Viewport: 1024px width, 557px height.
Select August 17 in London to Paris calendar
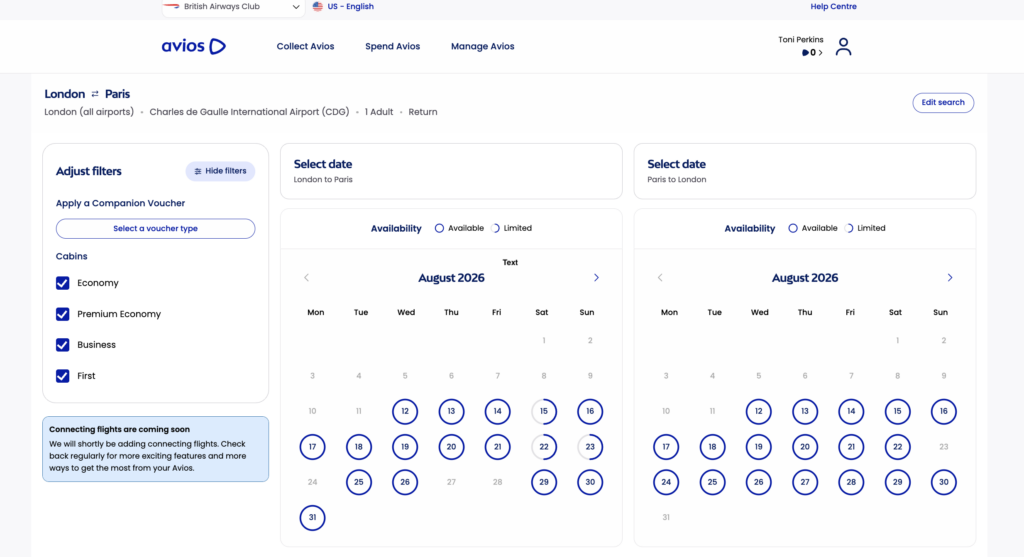312,447
